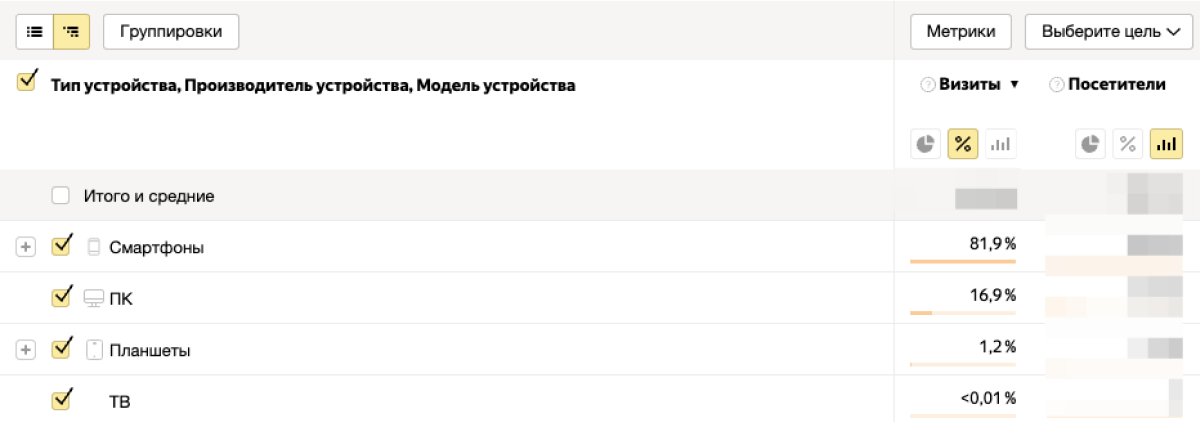This screenshot has height=422, width=1200.
Task: Show Визиты as bar chart
Action: point(1000,144)
